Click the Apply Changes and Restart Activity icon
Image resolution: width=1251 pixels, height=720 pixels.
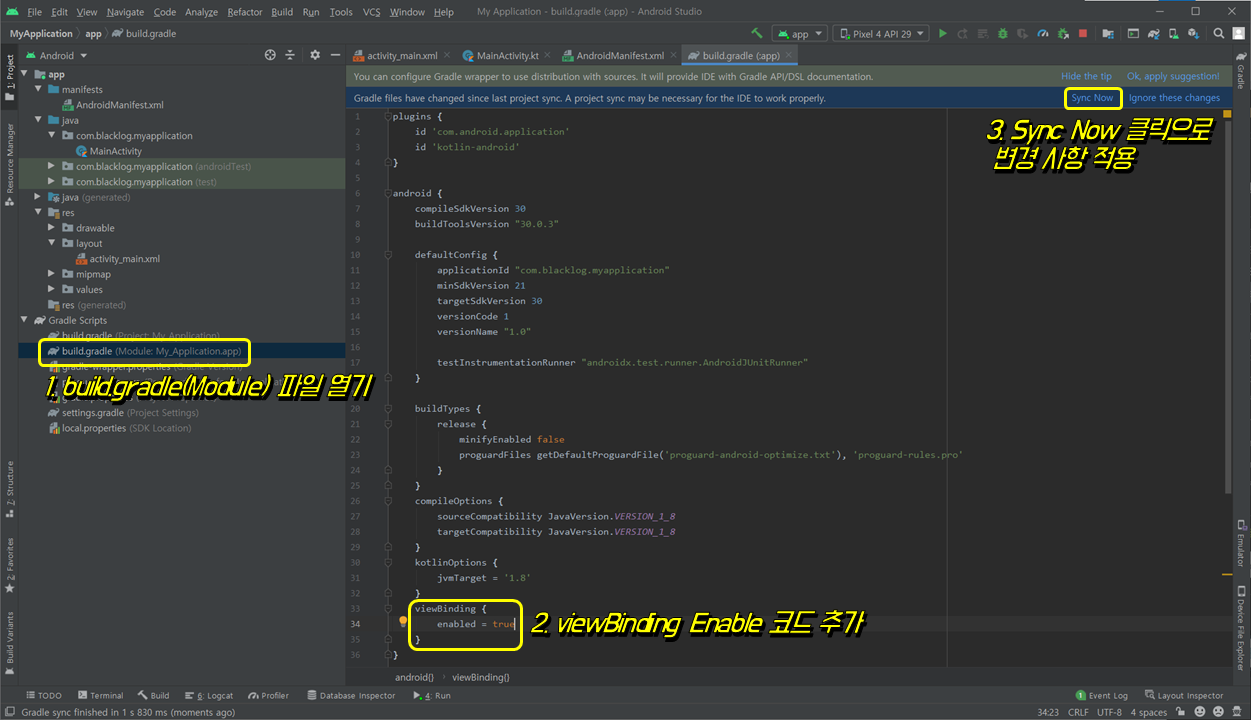[x=962, y=33]
